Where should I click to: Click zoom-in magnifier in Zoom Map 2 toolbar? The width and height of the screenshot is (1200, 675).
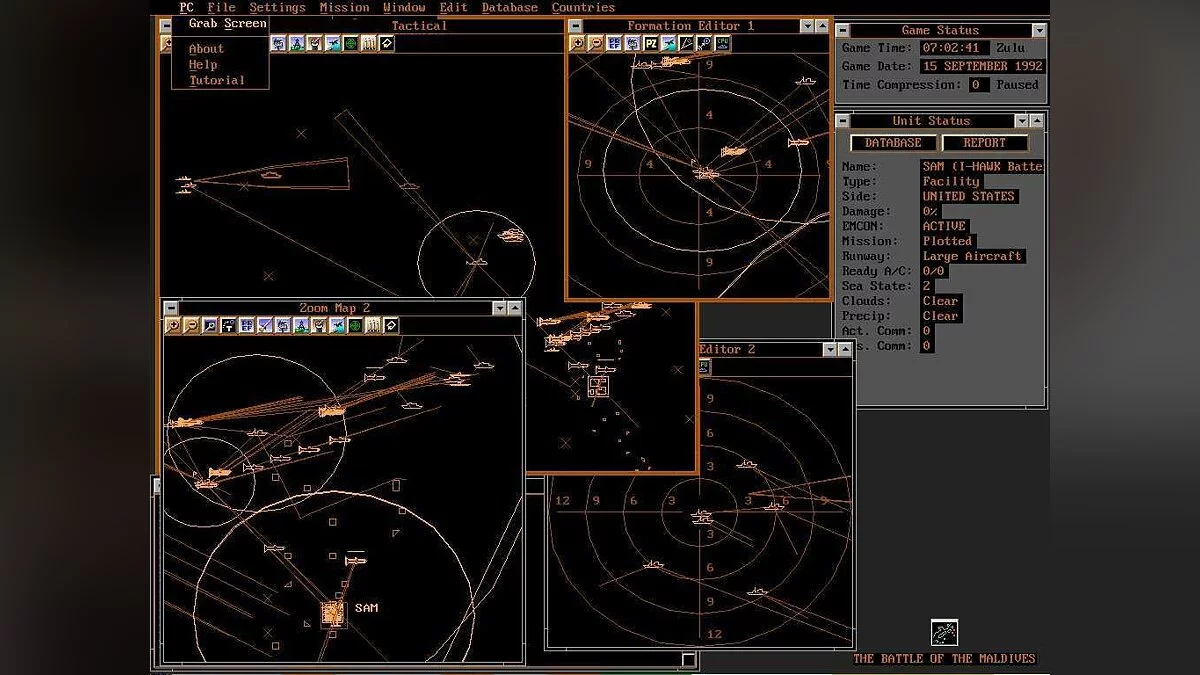pyautogui.click(x=172, y=325)
